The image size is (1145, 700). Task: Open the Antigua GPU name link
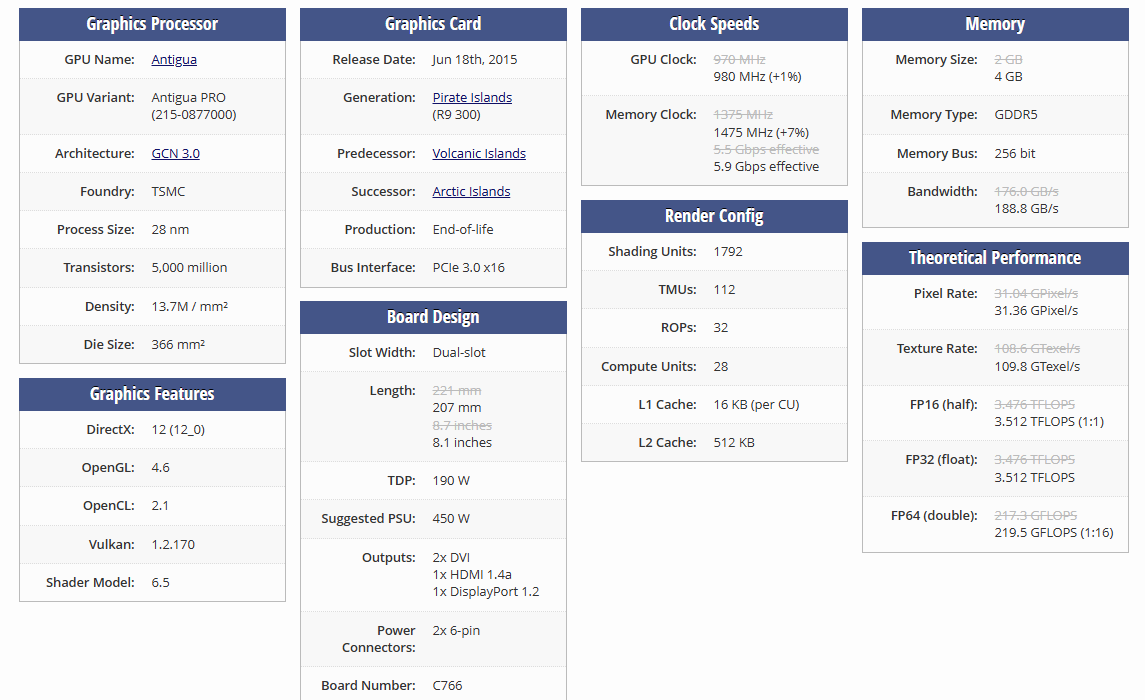click(x=174, y=60)
